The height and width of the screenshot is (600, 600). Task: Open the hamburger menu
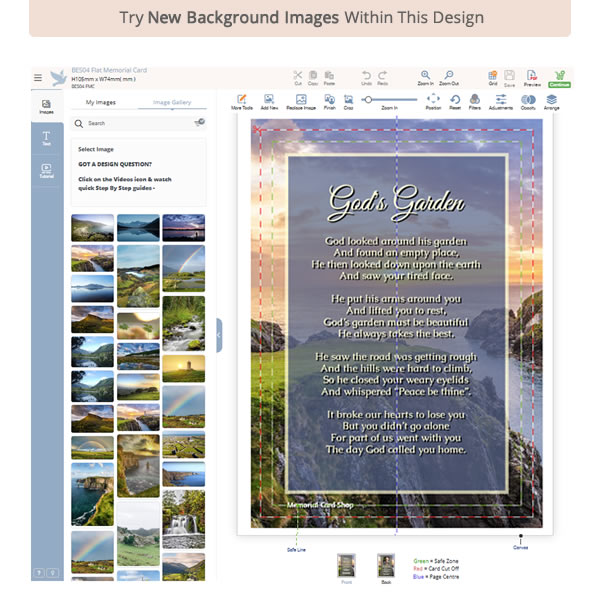(38, 77)
